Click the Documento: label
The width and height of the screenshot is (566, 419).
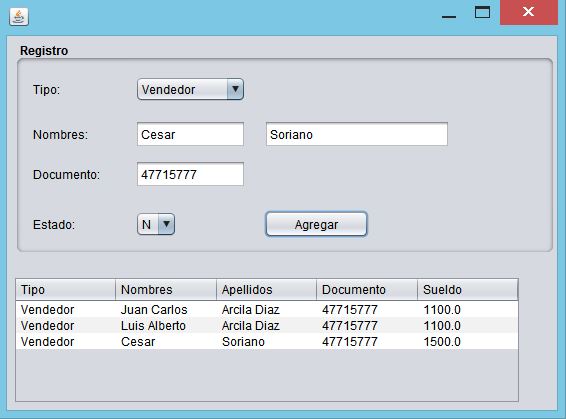(x=66, y=175)
